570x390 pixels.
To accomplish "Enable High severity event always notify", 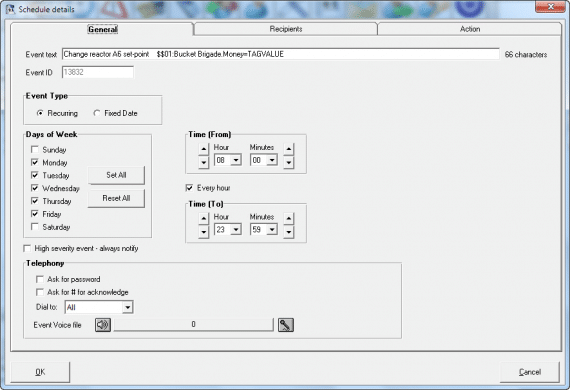I will tap(27, 248).
